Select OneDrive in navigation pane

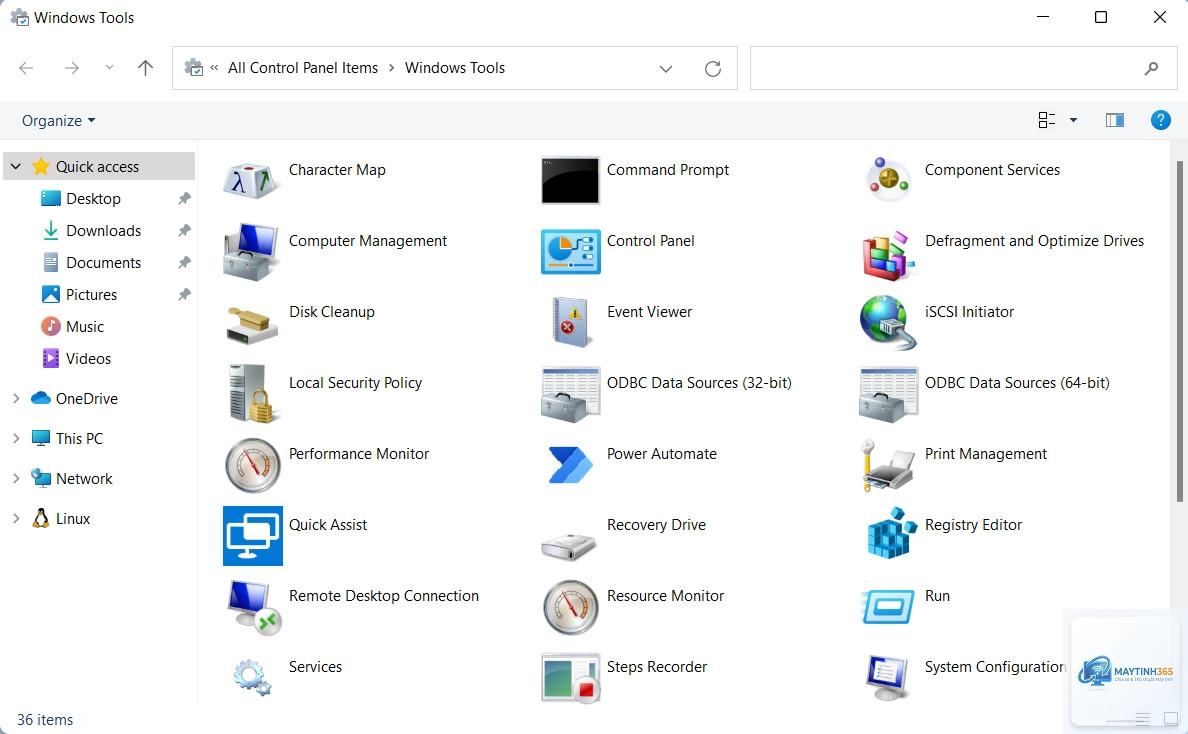pyautogui.click(x=86, y=398)
